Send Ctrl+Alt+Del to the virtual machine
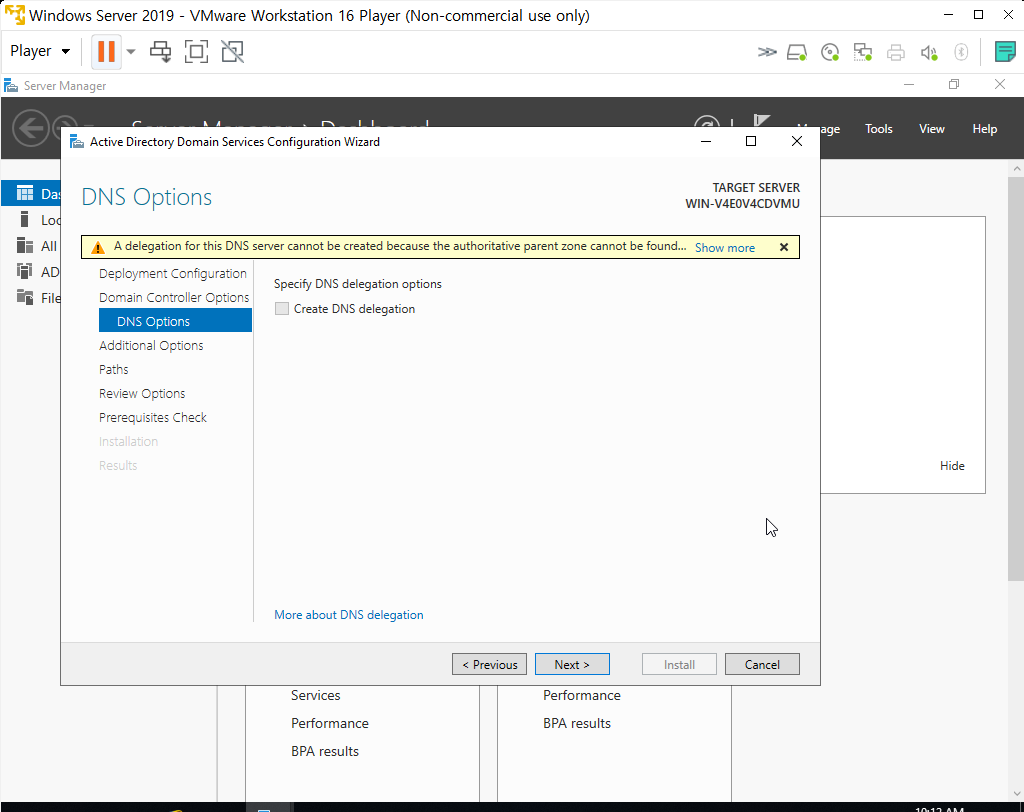Viewport: 1024px width, 812px height. click(x=161, y=52)
